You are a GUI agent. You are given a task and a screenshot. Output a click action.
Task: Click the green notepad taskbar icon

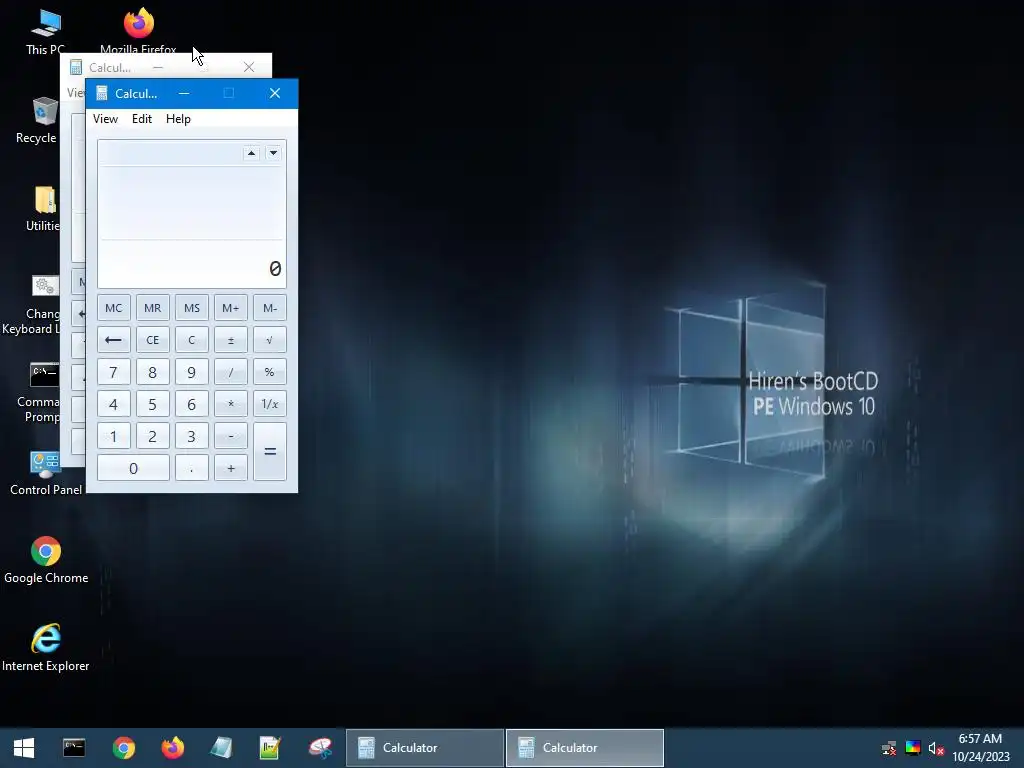(x=270, y=748)
